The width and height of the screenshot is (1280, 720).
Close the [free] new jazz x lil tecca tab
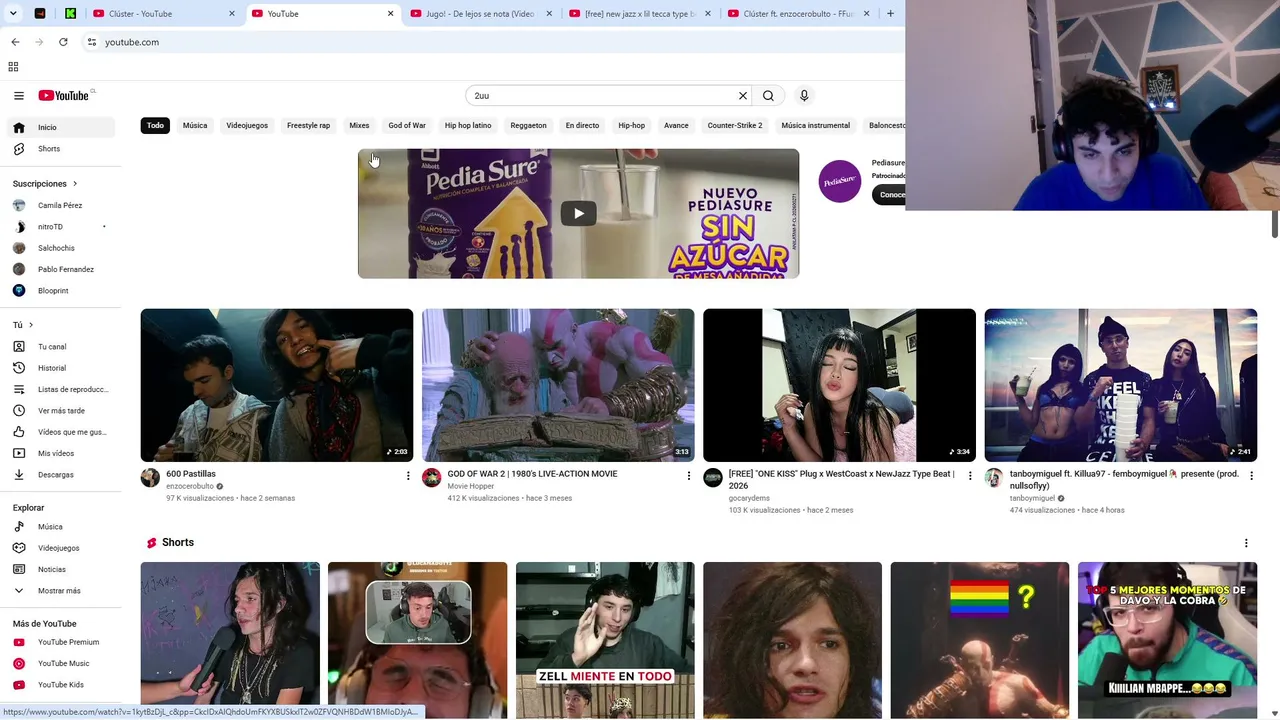[x=708, y=14]
